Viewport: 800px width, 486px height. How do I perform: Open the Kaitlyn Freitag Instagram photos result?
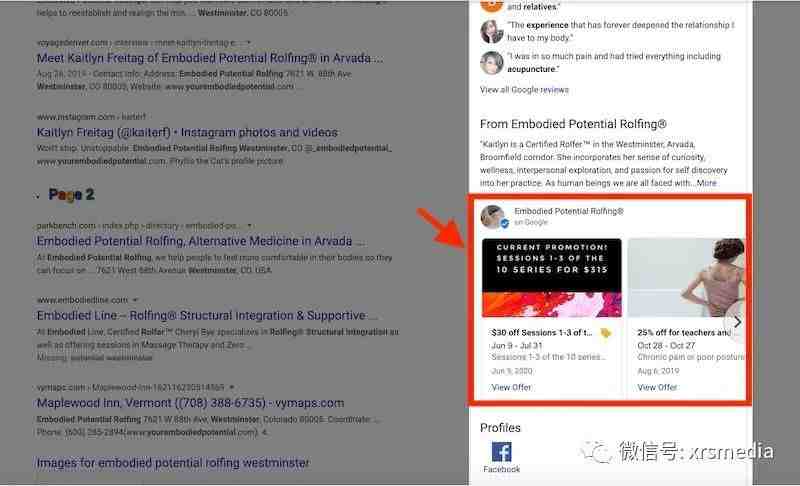click(x=187, y=133)
